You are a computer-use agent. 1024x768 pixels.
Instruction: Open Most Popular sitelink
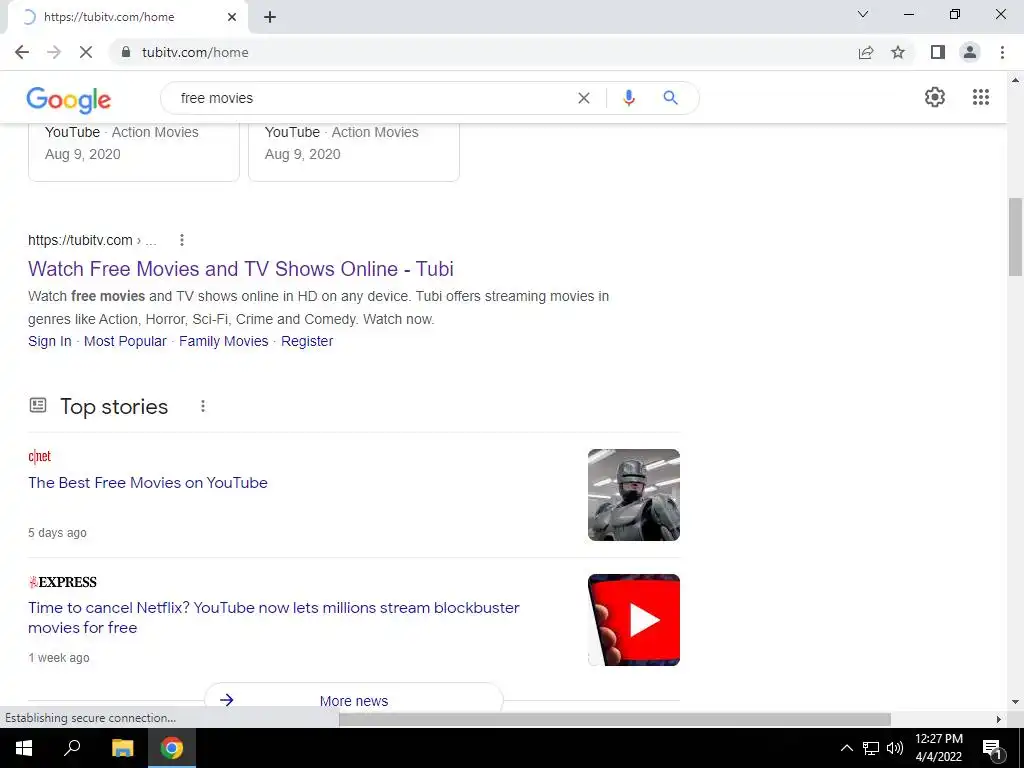(x=125, y=342)
